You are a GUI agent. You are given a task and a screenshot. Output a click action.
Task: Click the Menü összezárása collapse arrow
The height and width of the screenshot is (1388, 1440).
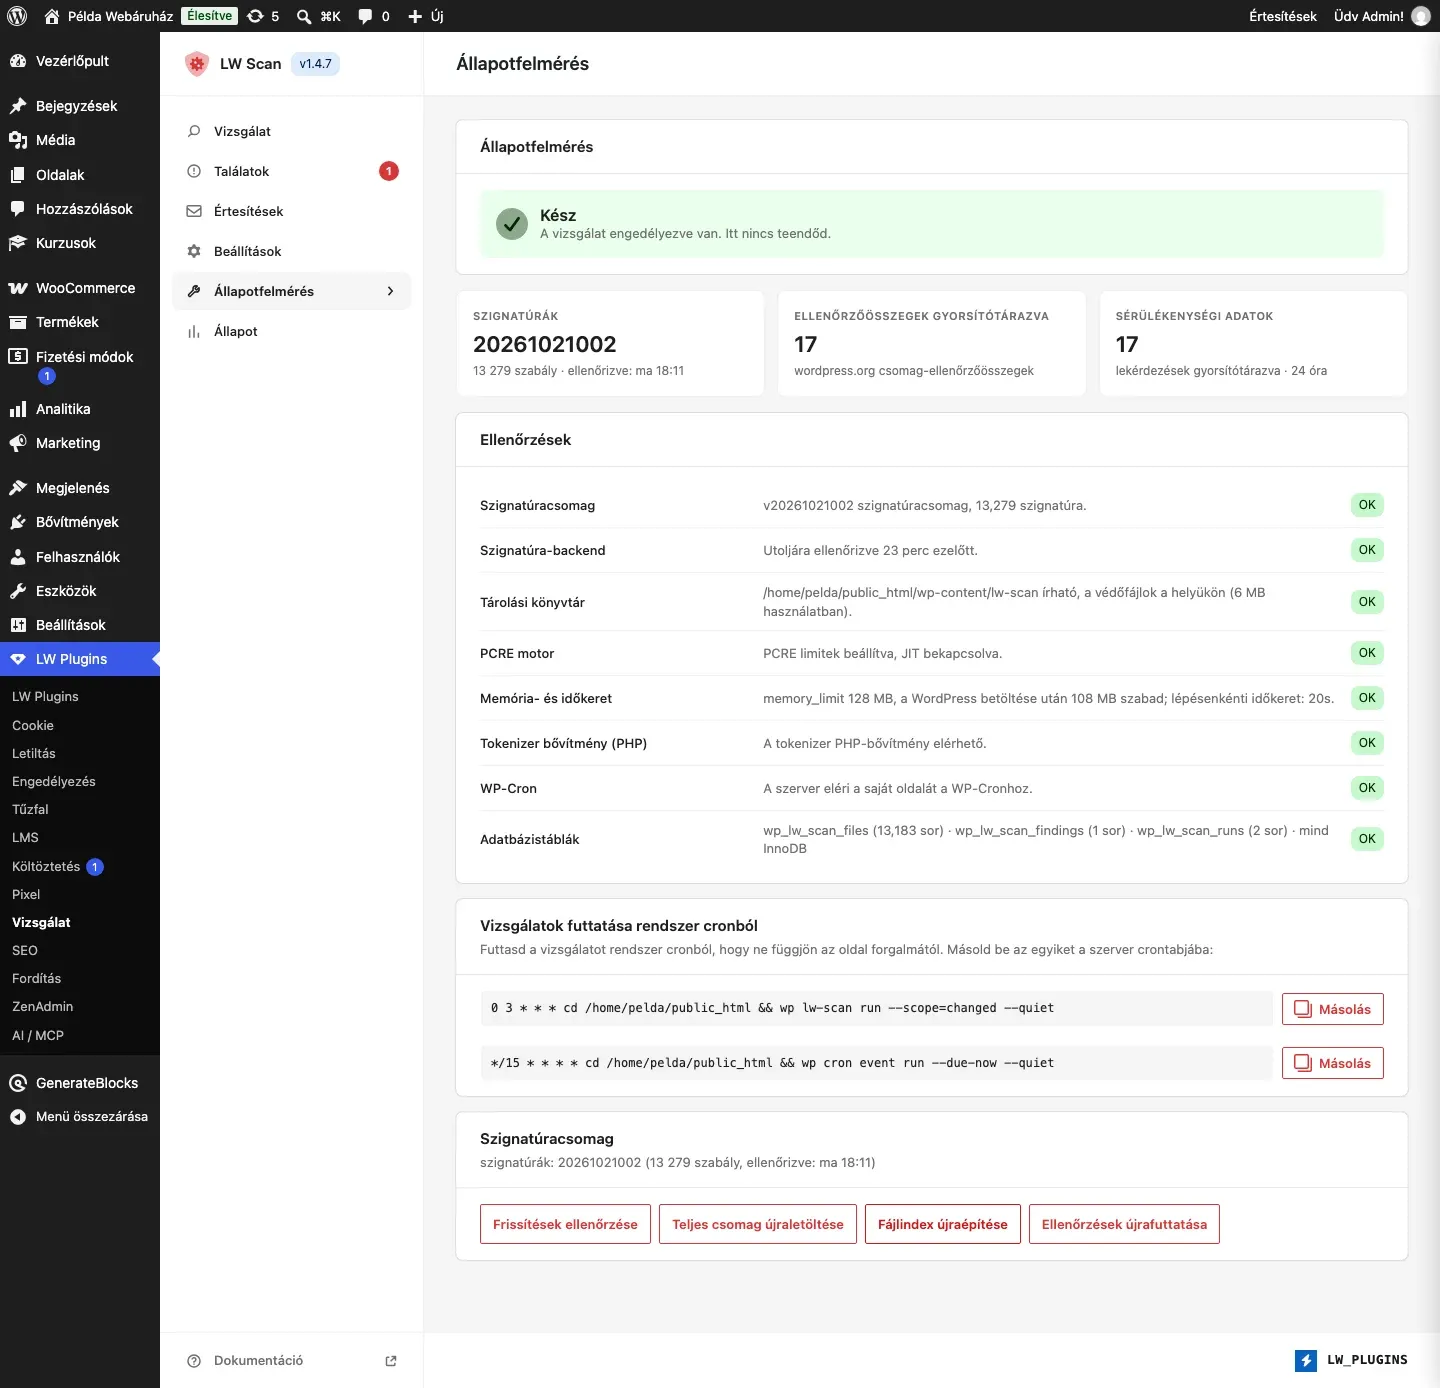(18, 1117)
